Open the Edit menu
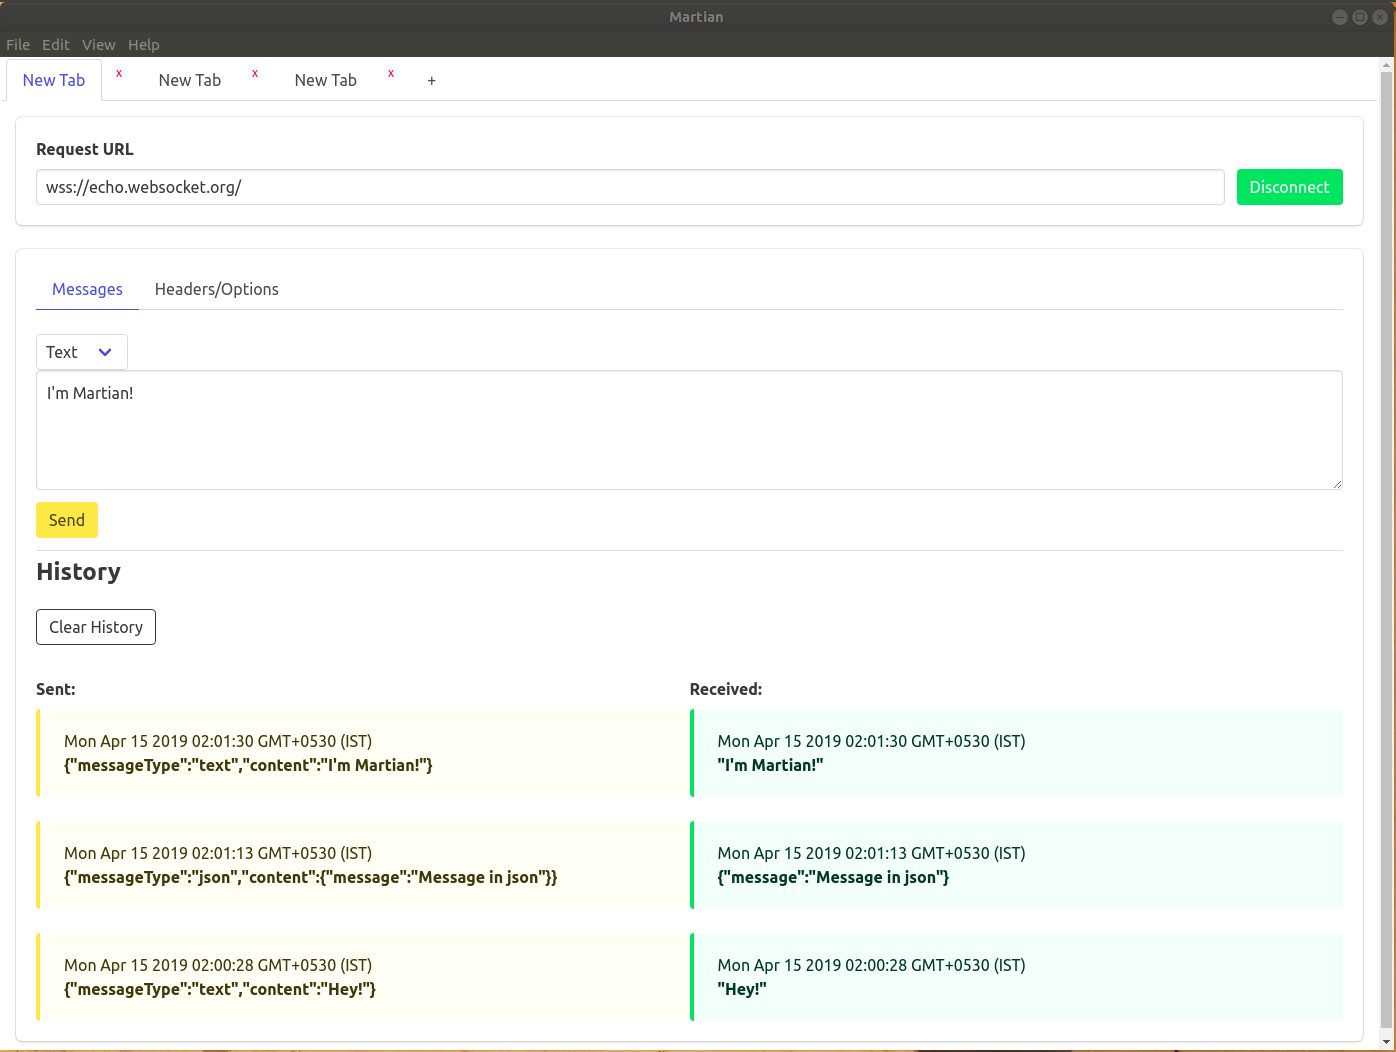This screenshot has height=1052, width=1396. 56,44
